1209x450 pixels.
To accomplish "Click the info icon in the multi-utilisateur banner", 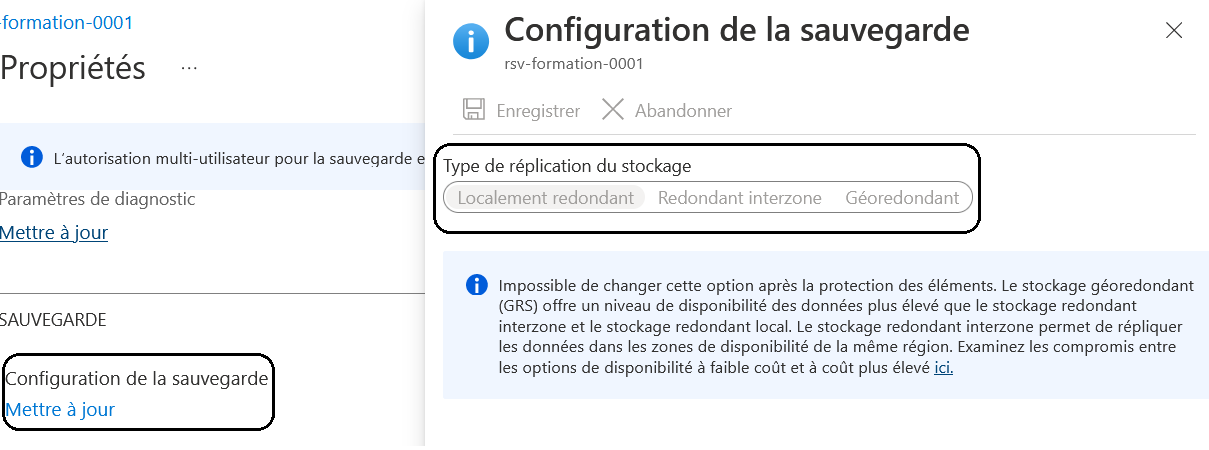I will [x=32, y=157].
